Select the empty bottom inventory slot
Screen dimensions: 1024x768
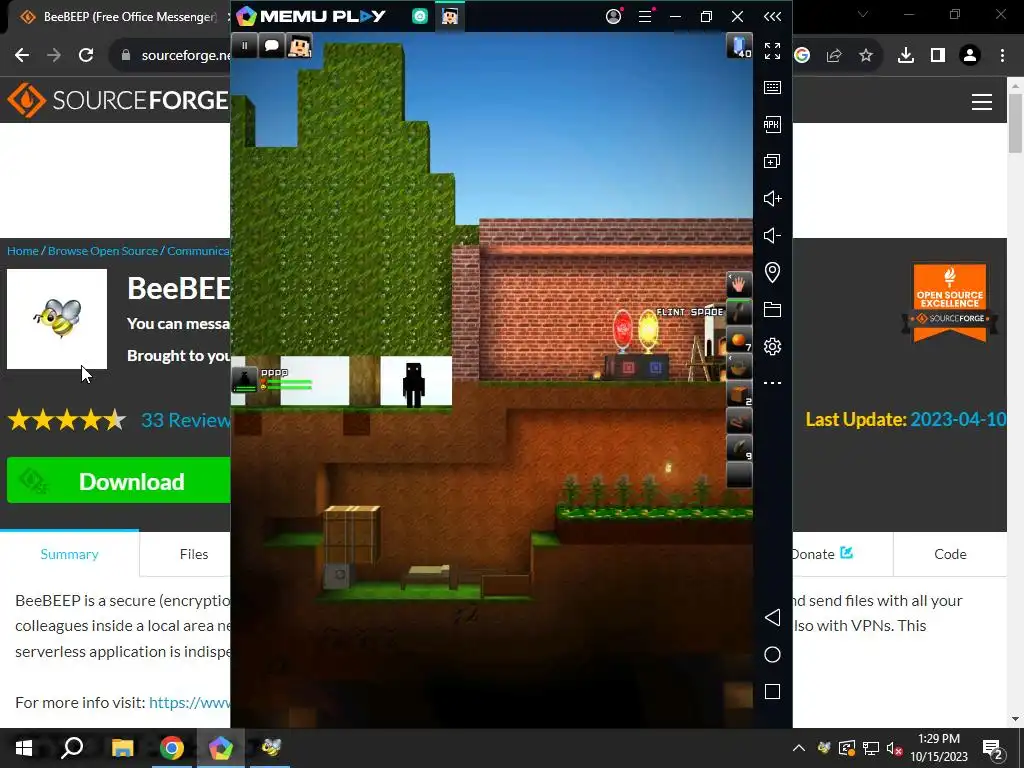click(x=739, y=475)
